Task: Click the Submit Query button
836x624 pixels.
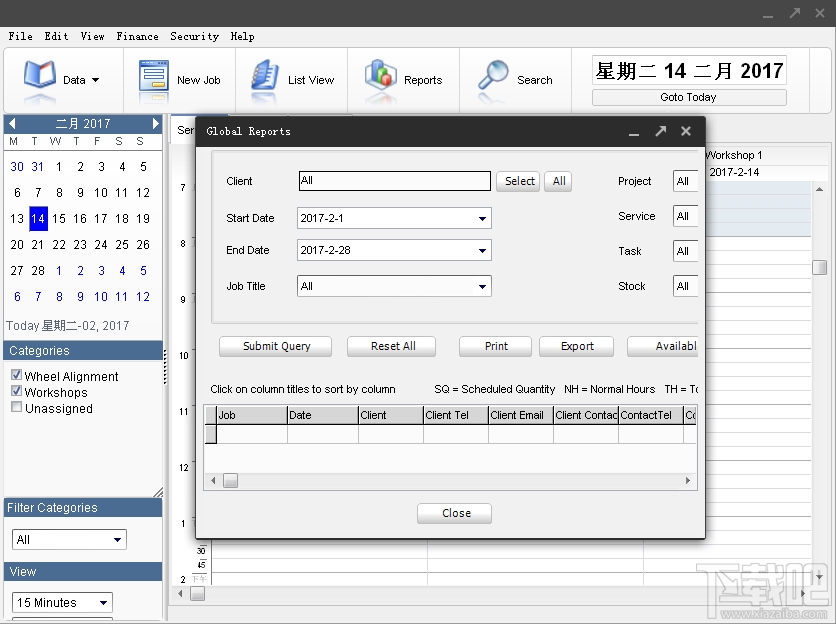Action: coord(274,346)
